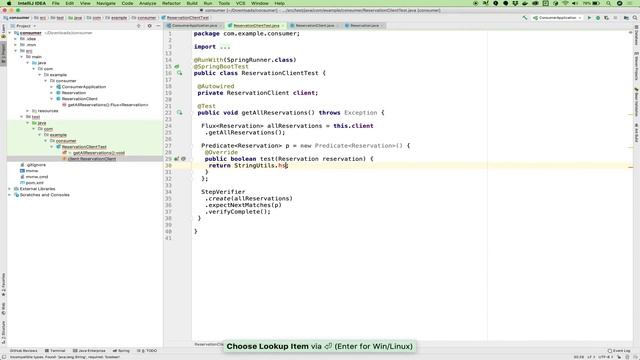Click the macOS Spotlight search icon
The width and height of the screenshot is (640, 360).
609,3
